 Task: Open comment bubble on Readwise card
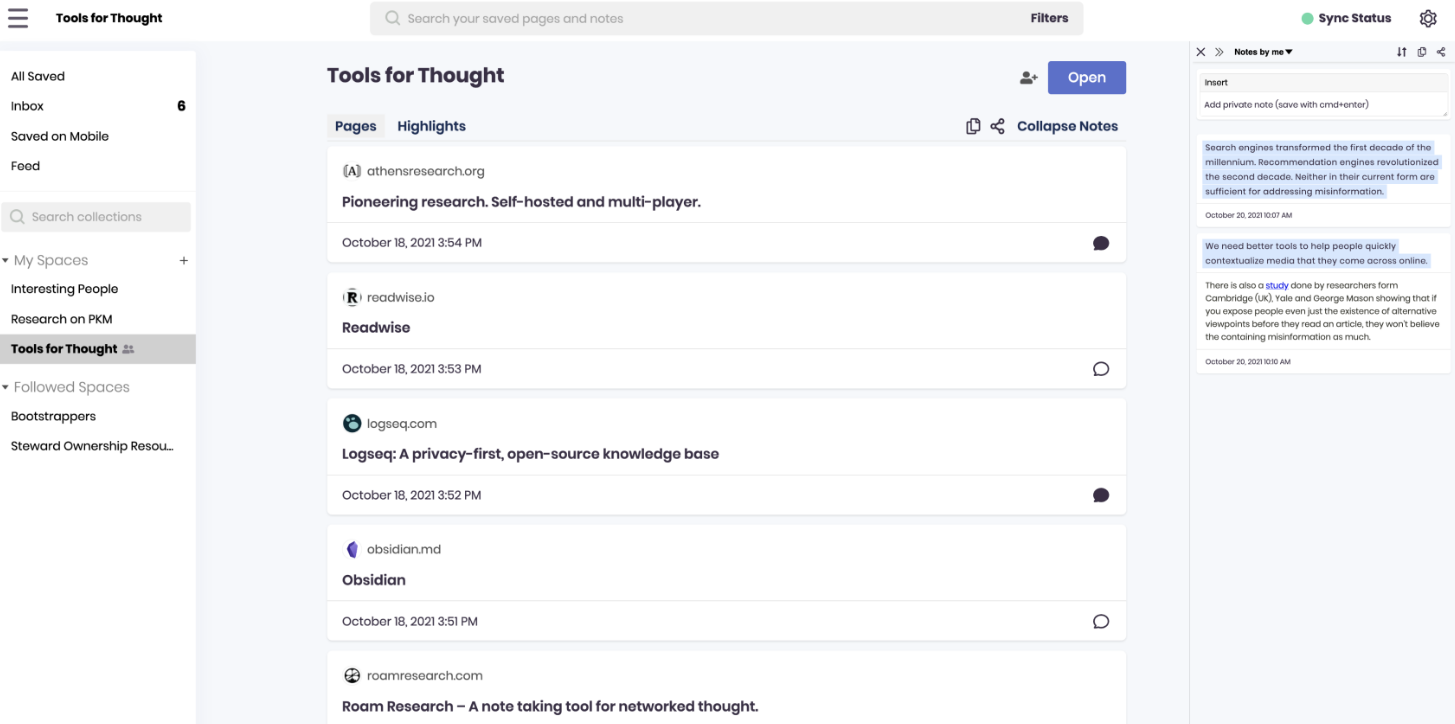pos(1101,369)
